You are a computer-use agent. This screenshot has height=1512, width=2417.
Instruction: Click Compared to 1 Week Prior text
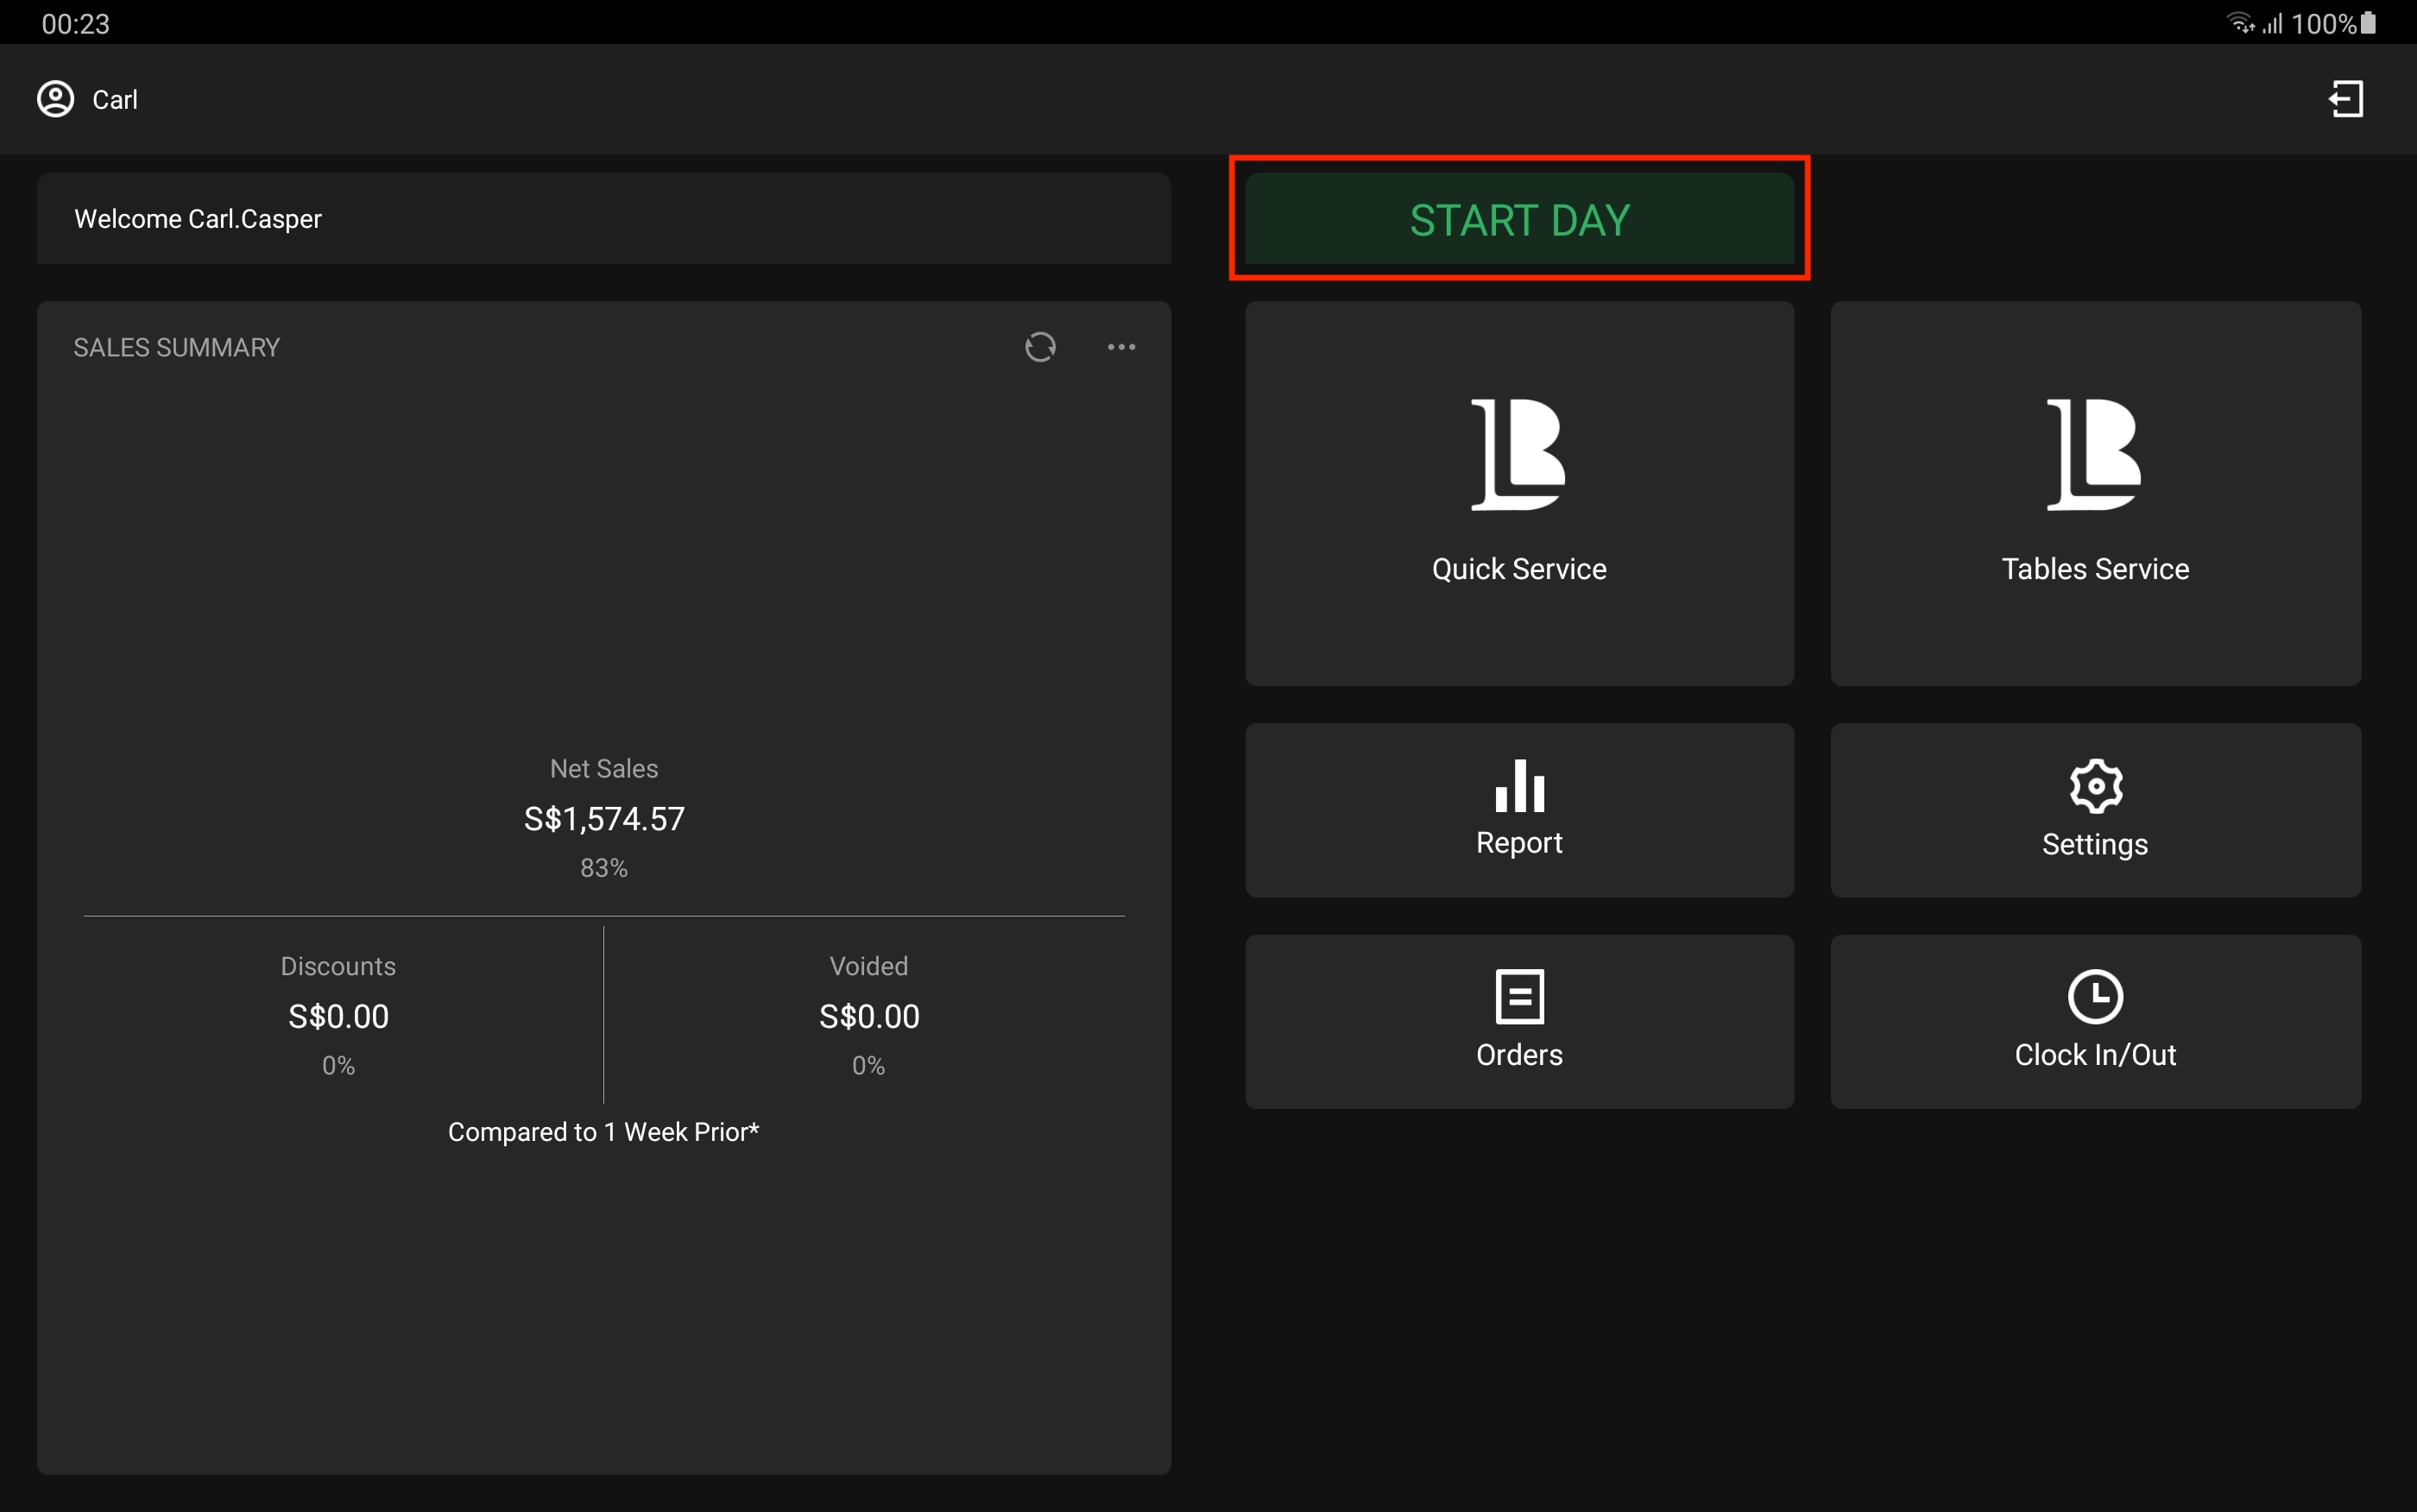tap(603, 1132)
